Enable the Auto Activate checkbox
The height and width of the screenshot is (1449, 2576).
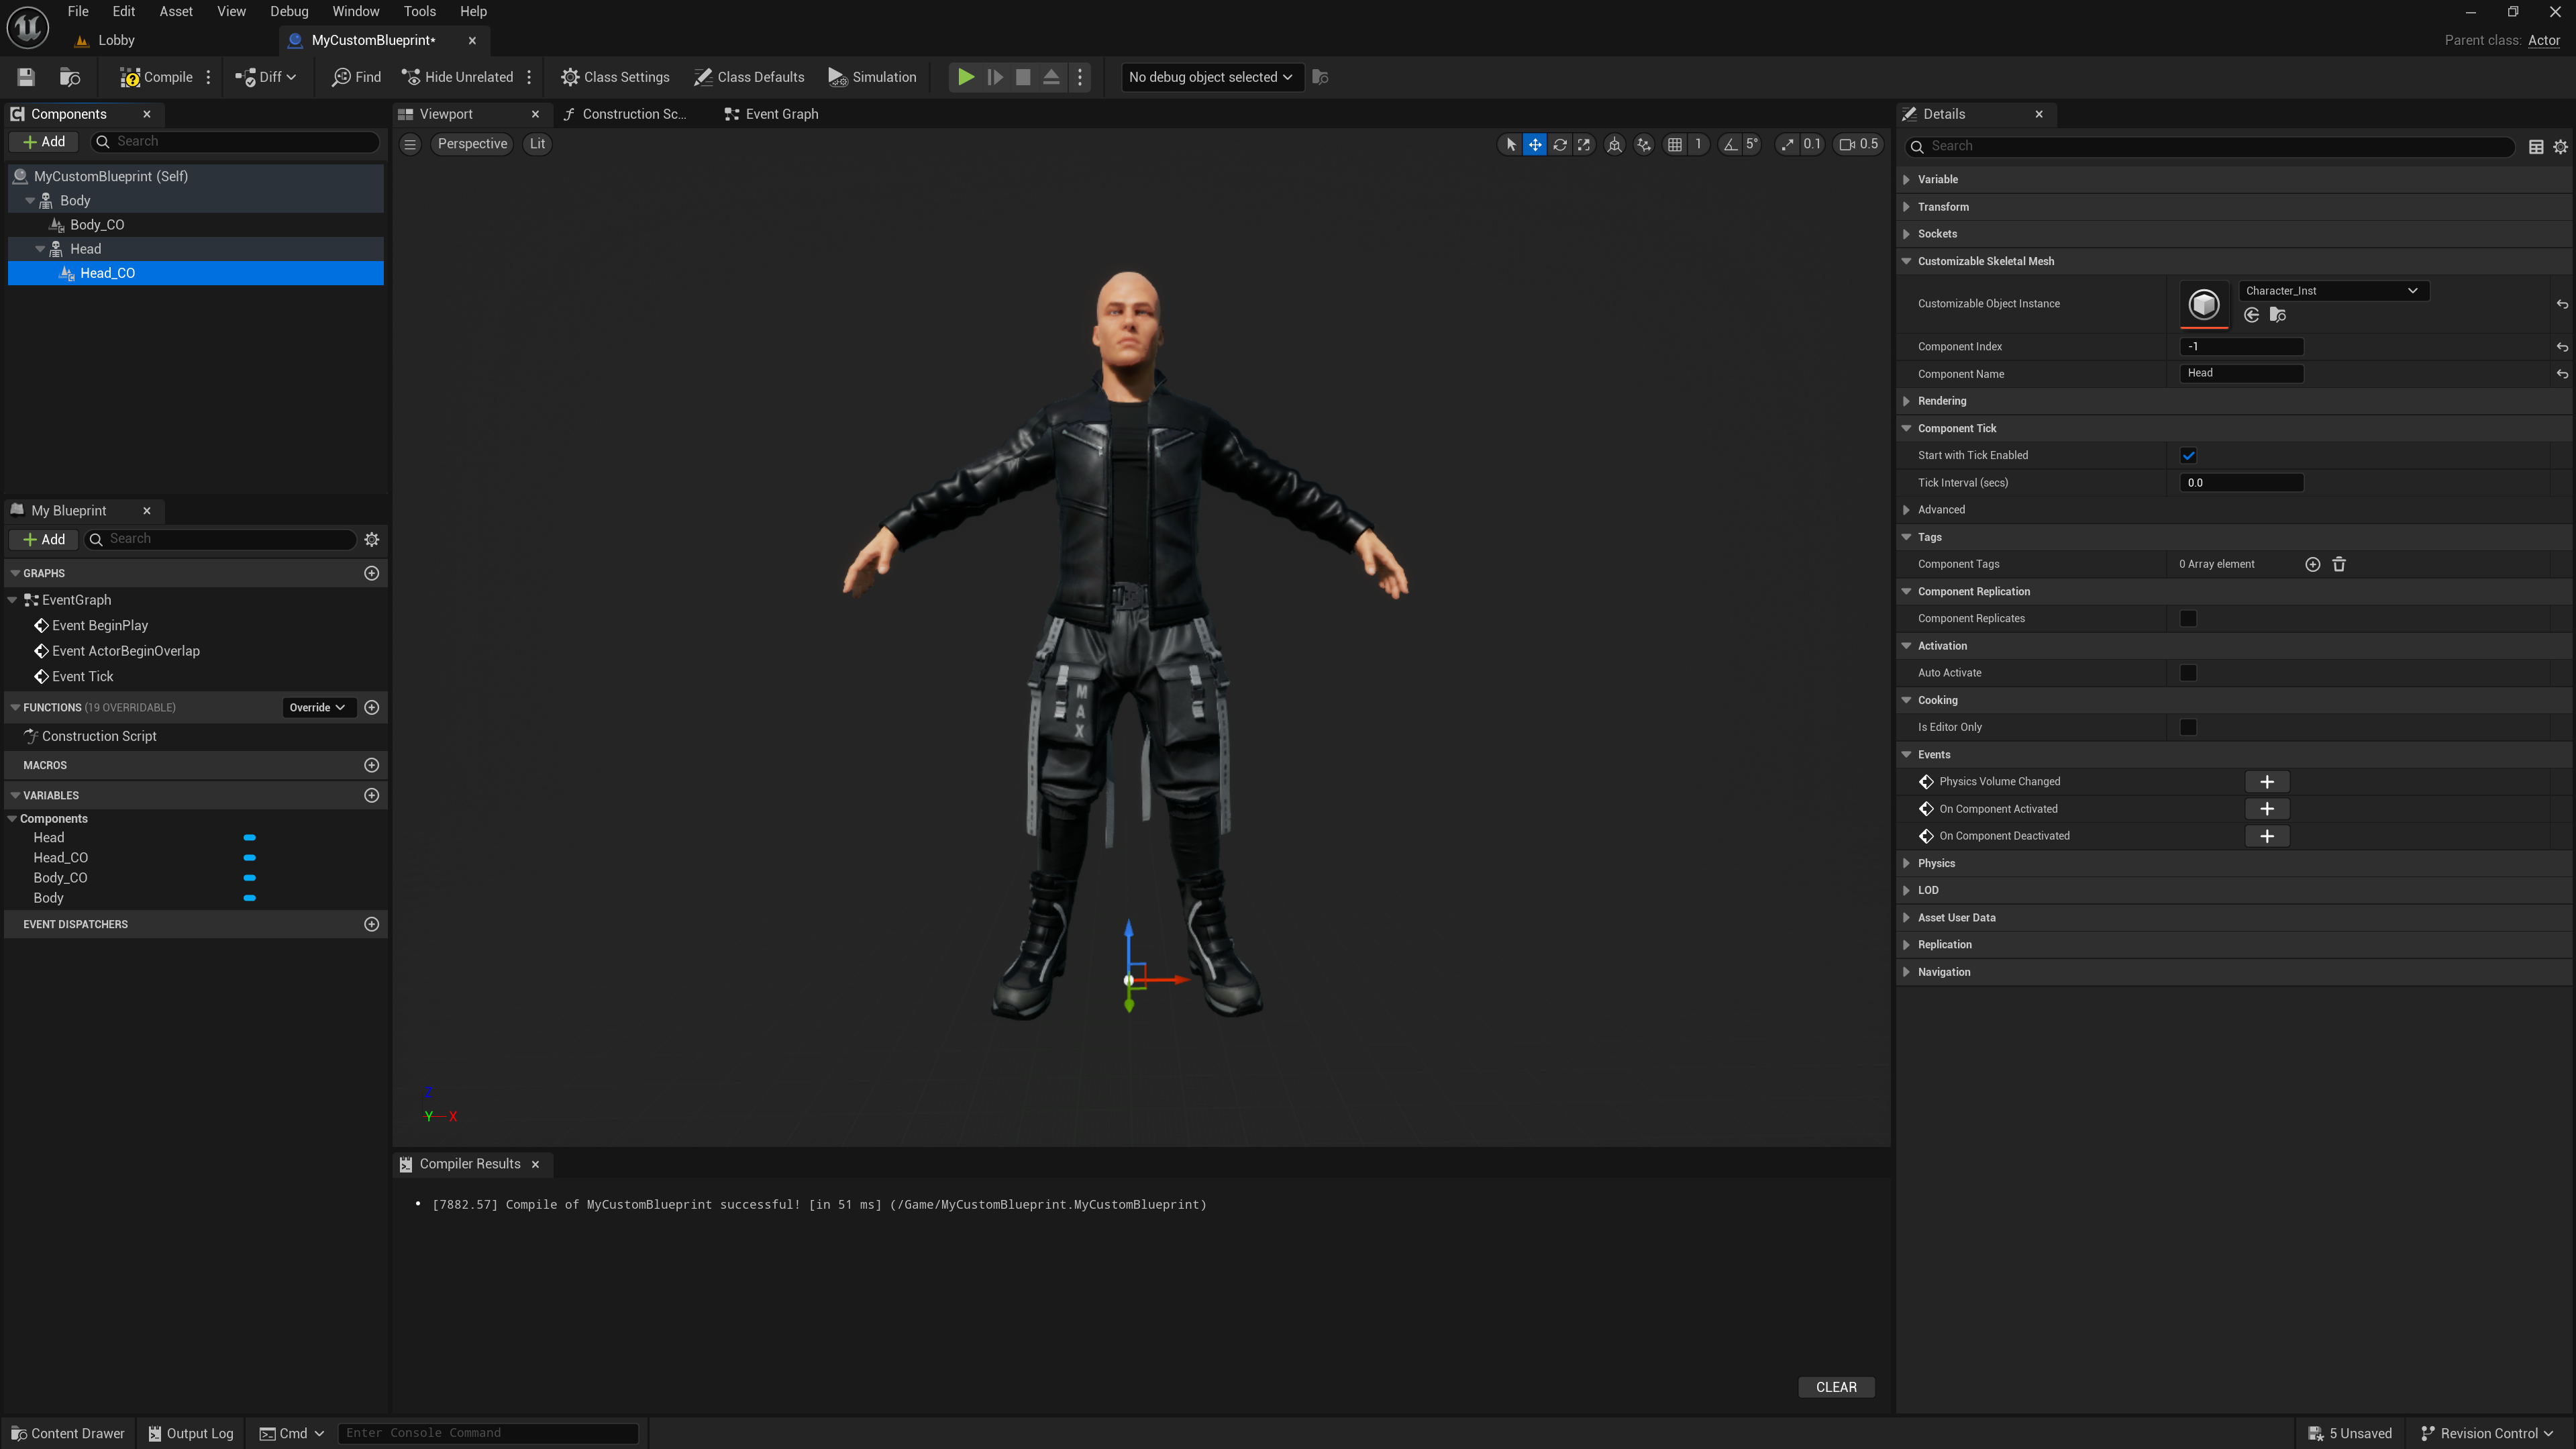click(x=2188, y=673)
